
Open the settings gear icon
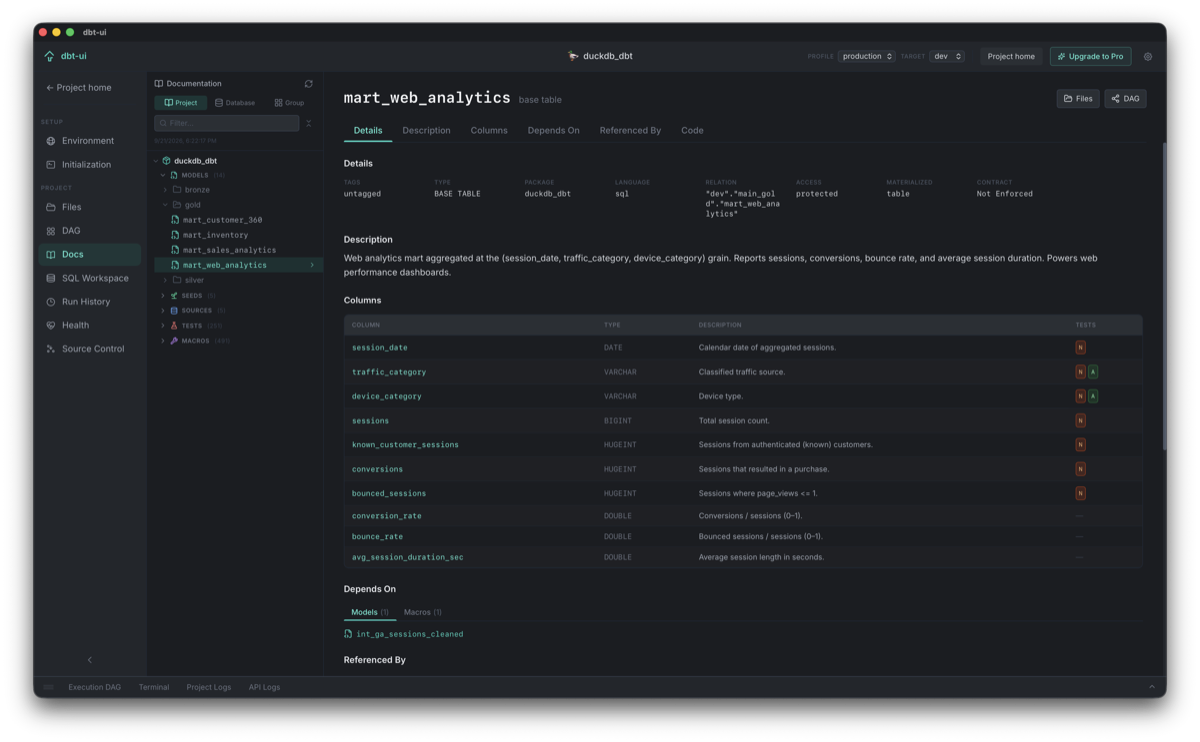click(x=1148, y=57)
